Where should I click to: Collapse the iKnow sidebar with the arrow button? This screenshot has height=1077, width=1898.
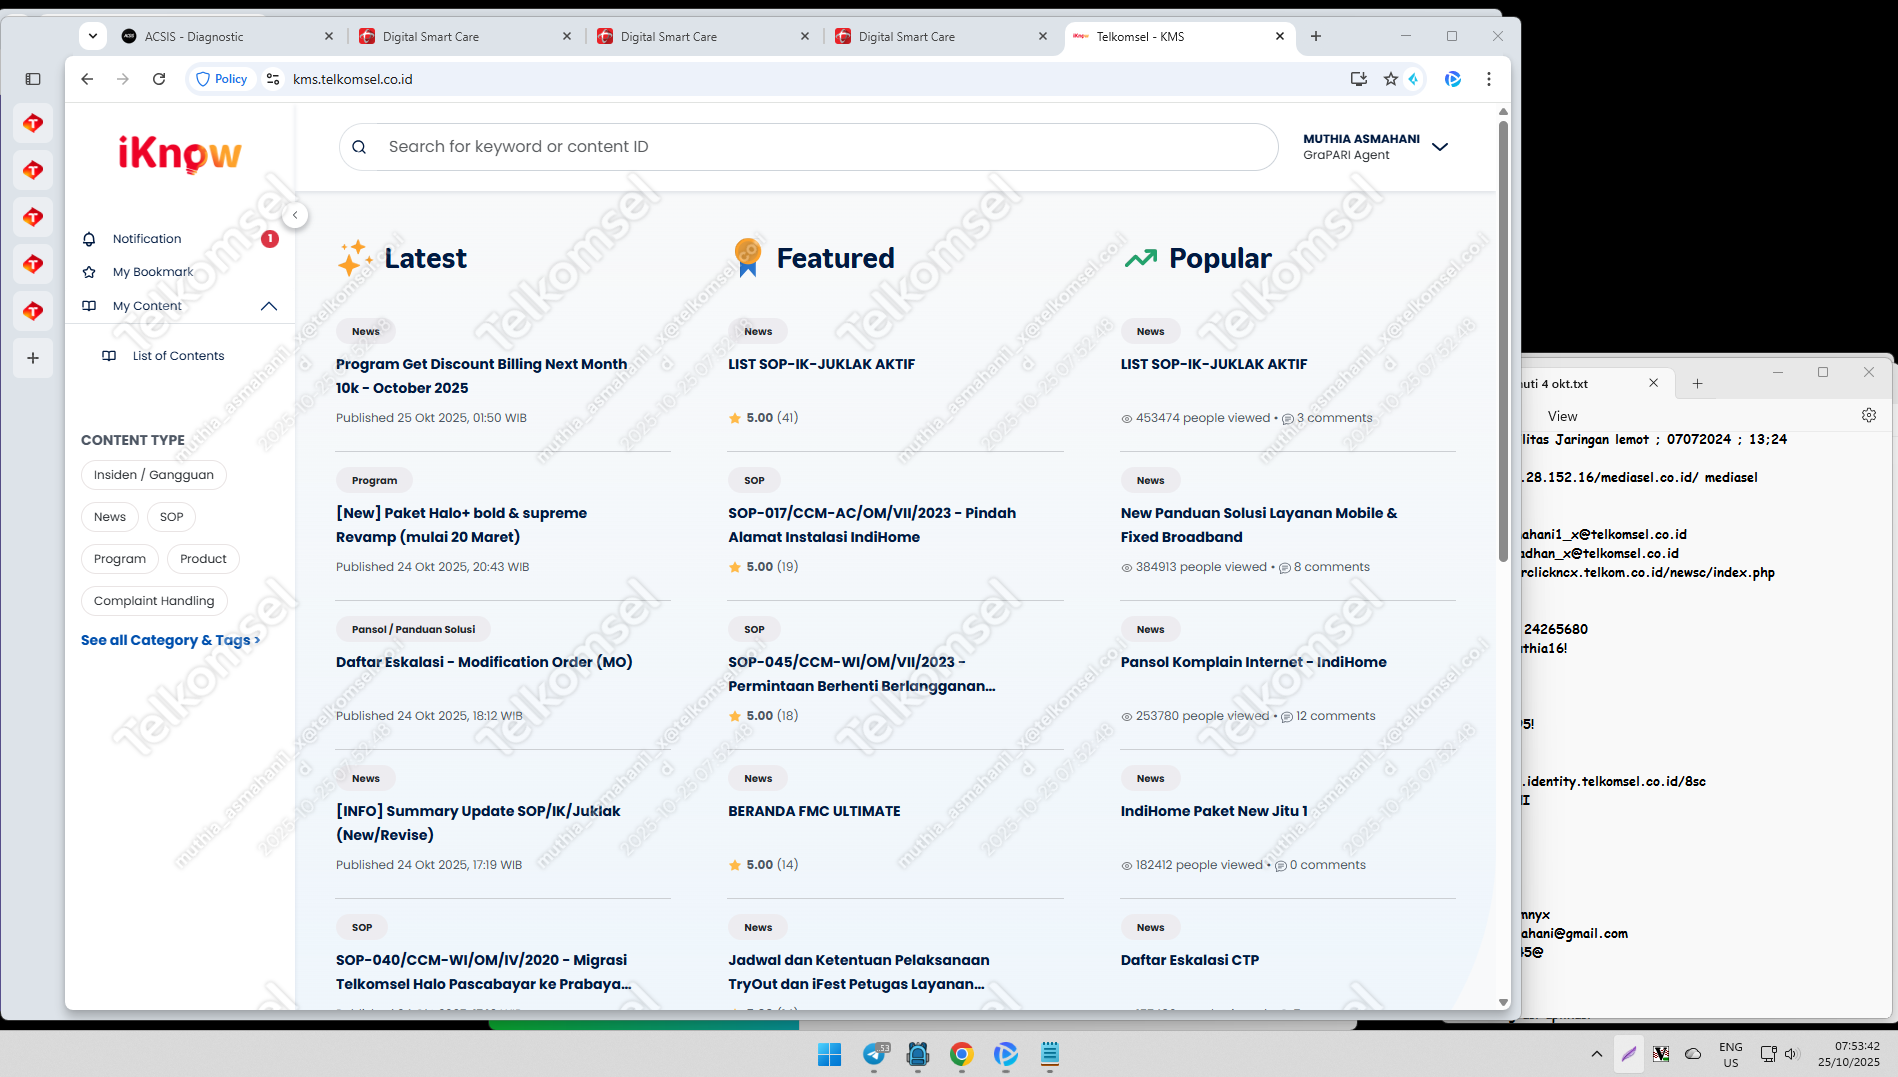click(295, 215)
